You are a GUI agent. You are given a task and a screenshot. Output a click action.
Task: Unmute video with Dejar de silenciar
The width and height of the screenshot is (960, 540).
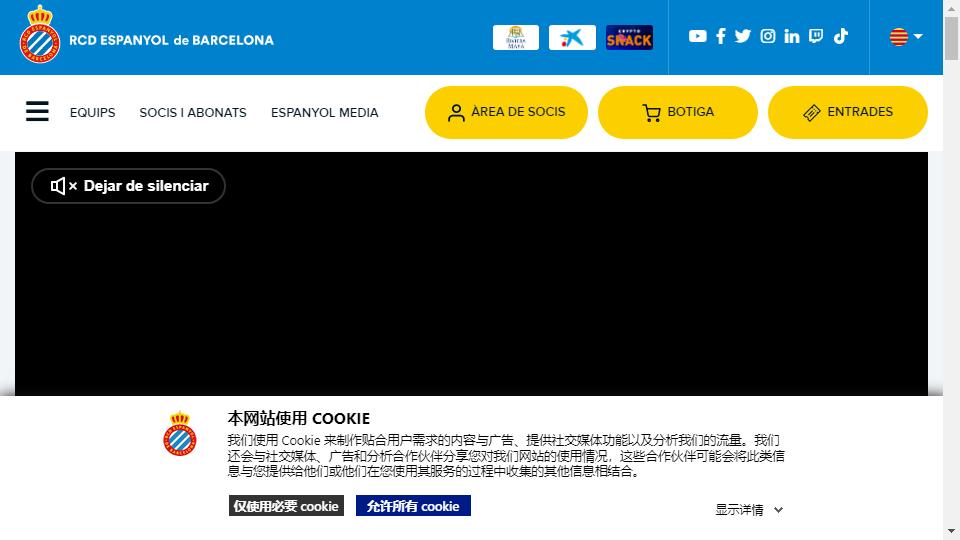coord(129,186)
